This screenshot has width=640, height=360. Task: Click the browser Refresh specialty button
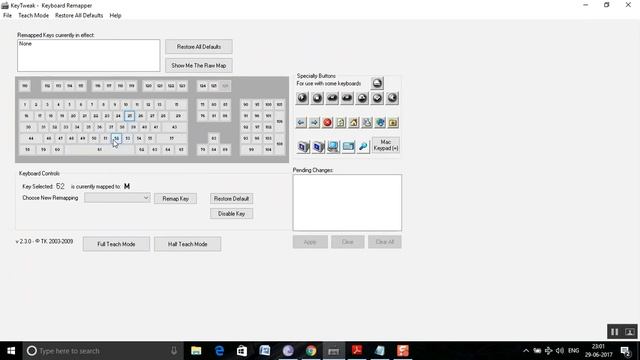[340, 122]
